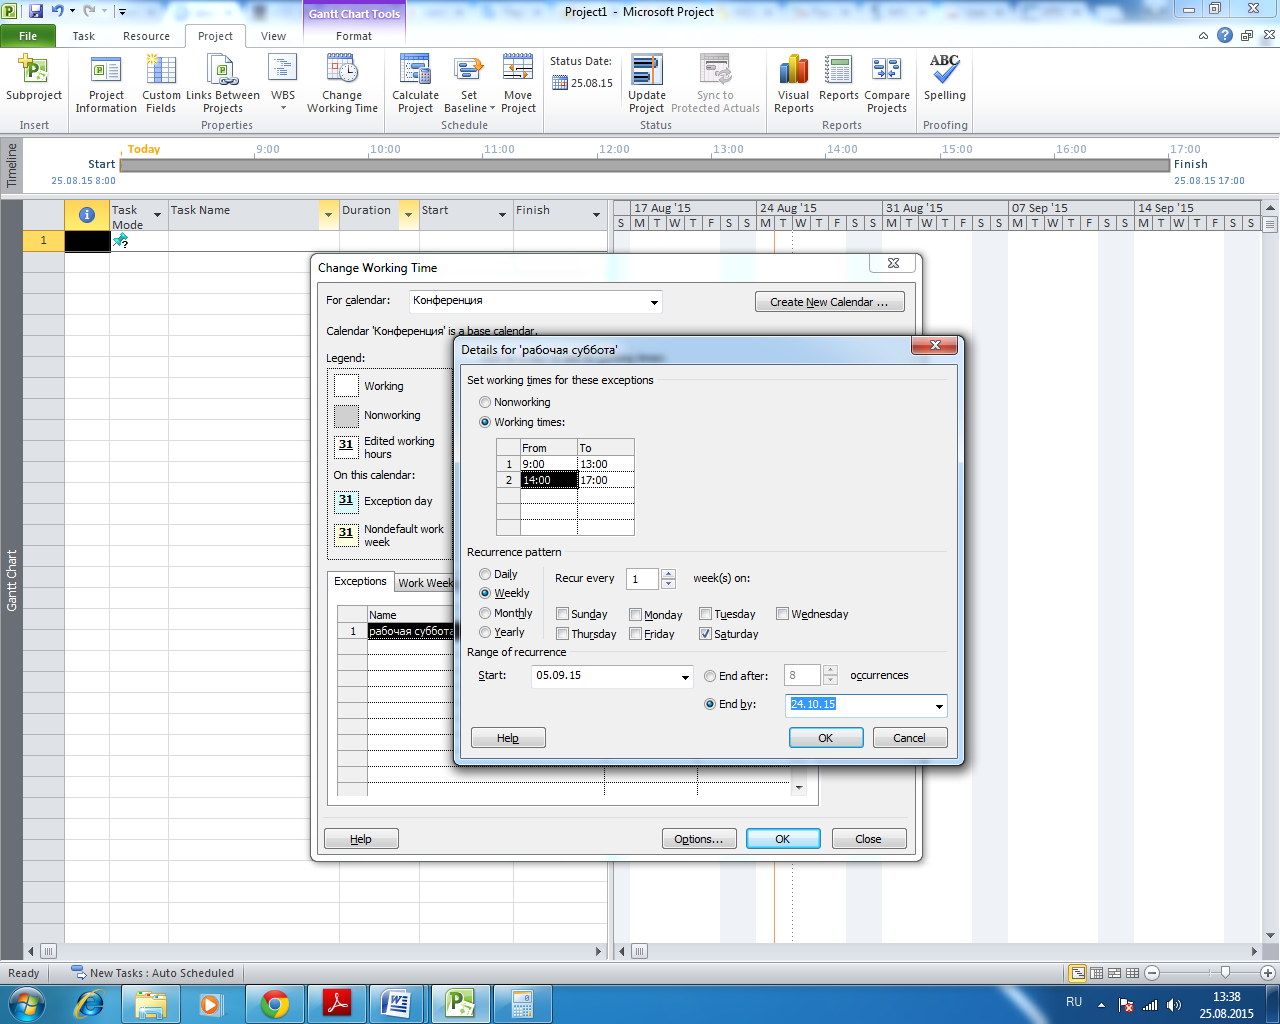Select the Move Project command
This screenshot has height=1024, width=1280.
[518, 84]
